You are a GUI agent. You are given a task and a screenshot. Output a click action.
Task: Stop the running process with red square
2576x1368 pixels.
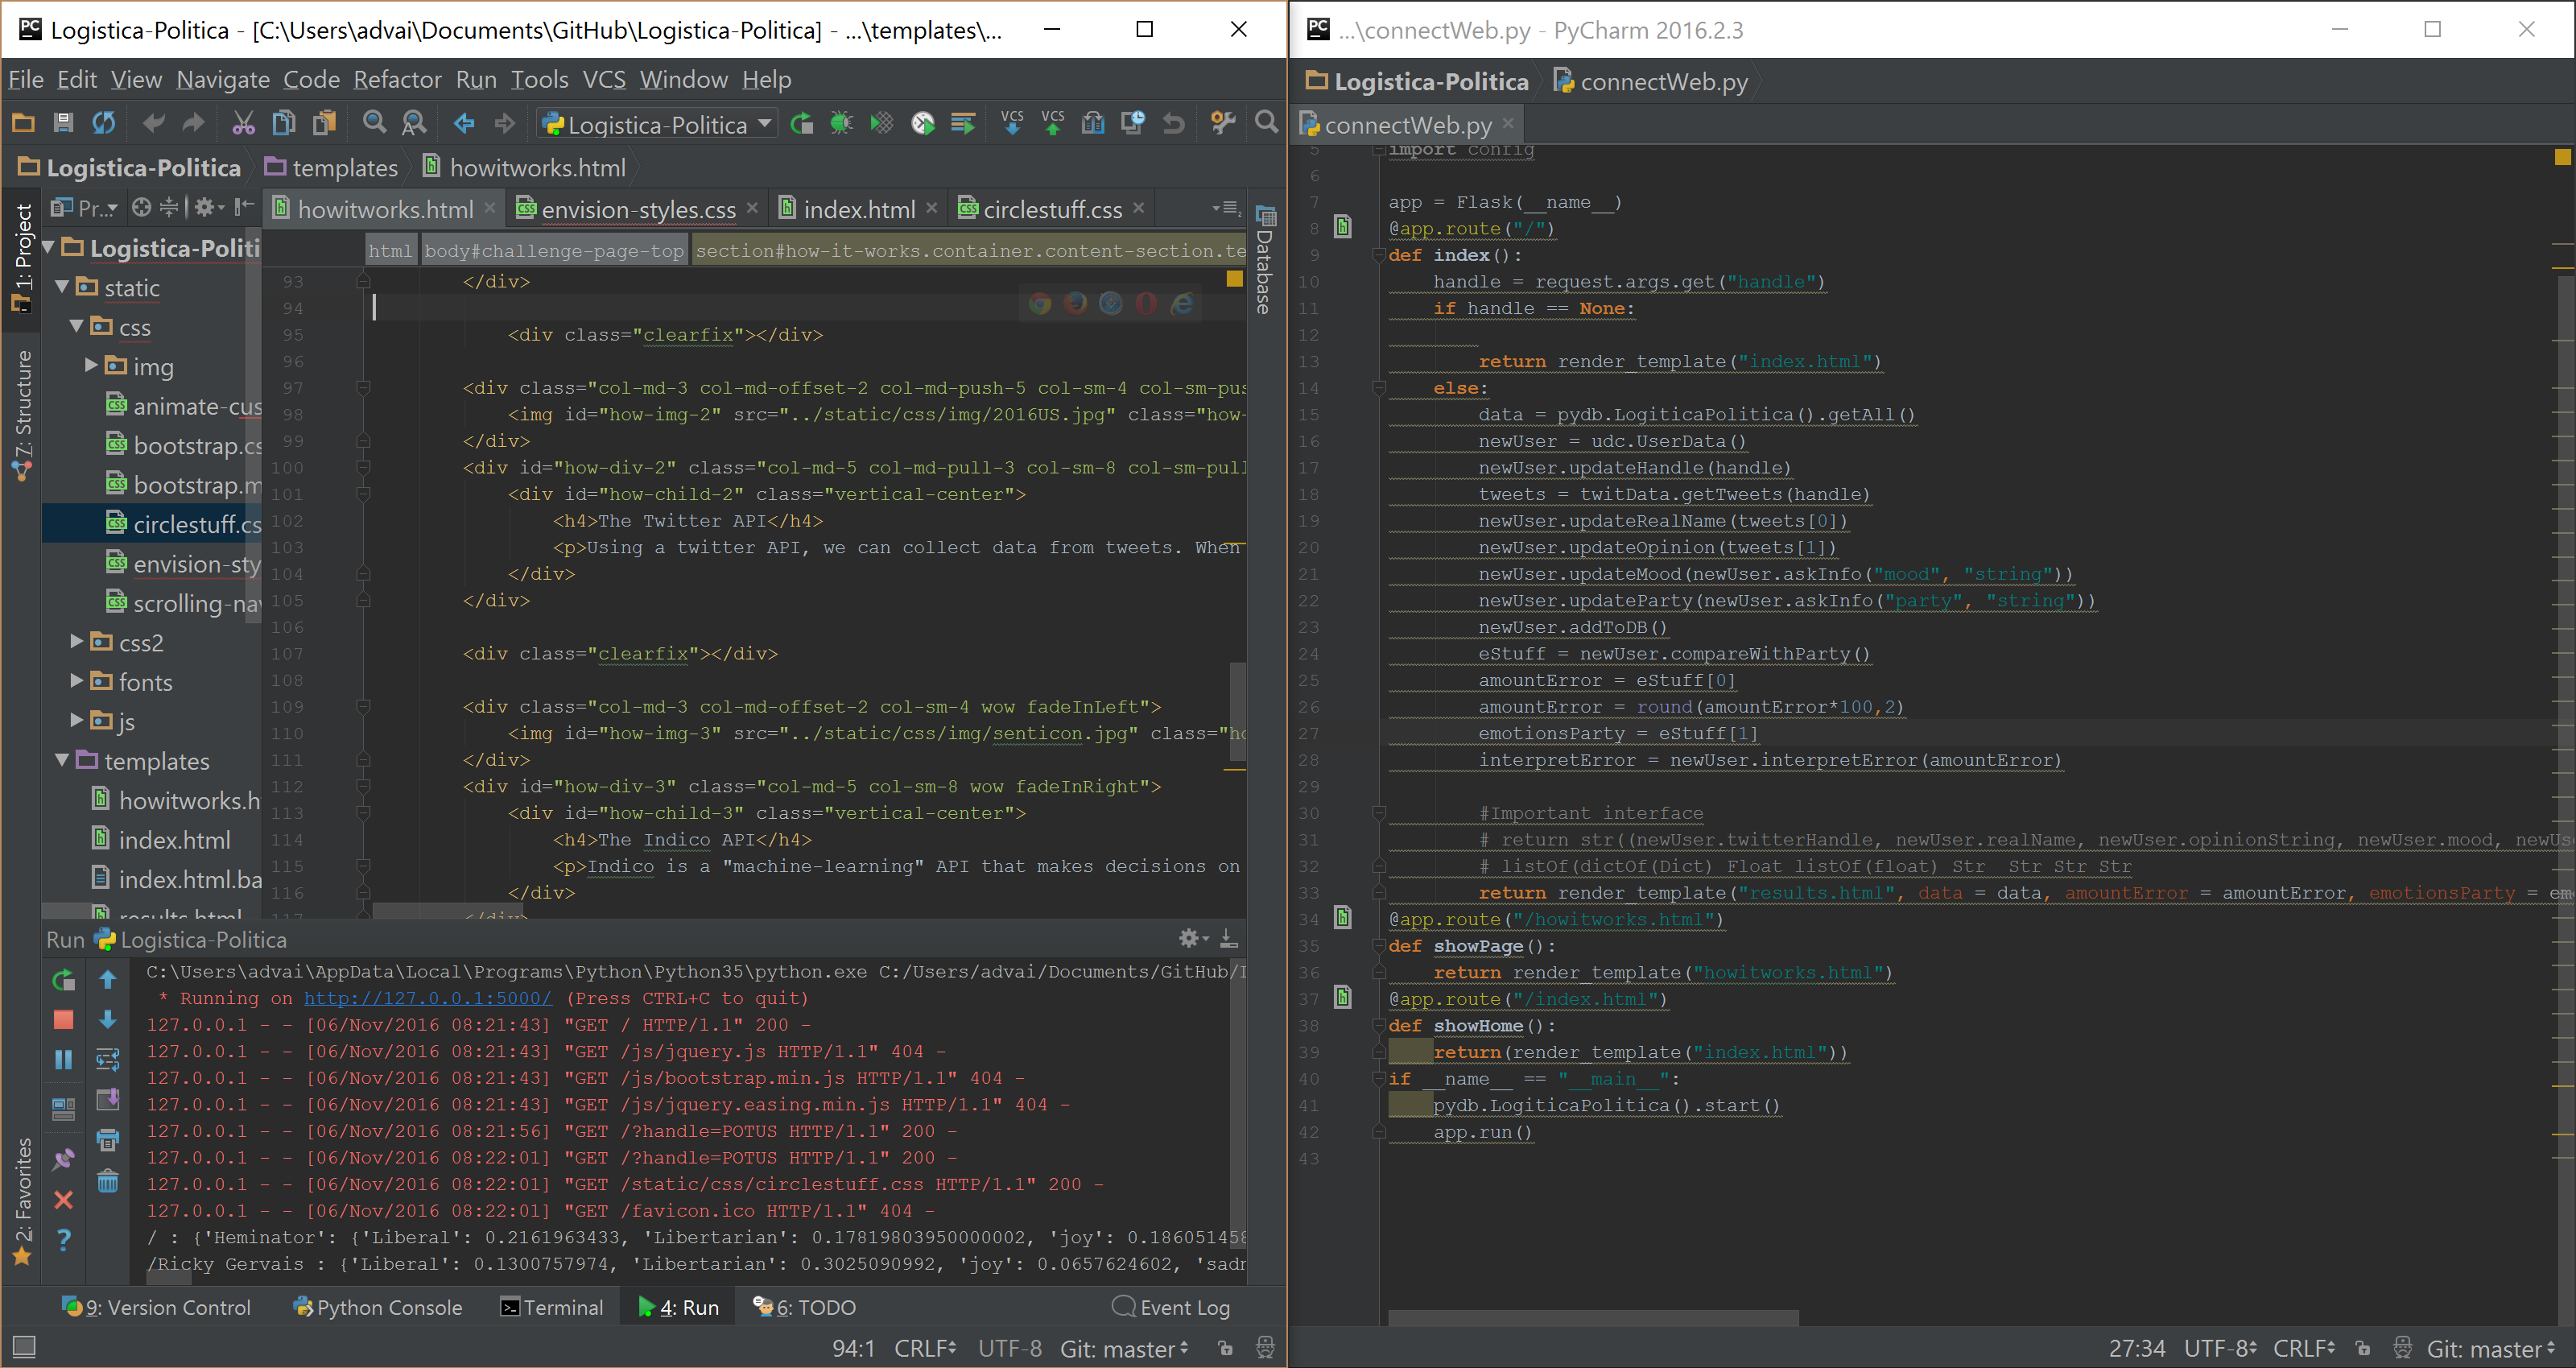pos(63,1019)
